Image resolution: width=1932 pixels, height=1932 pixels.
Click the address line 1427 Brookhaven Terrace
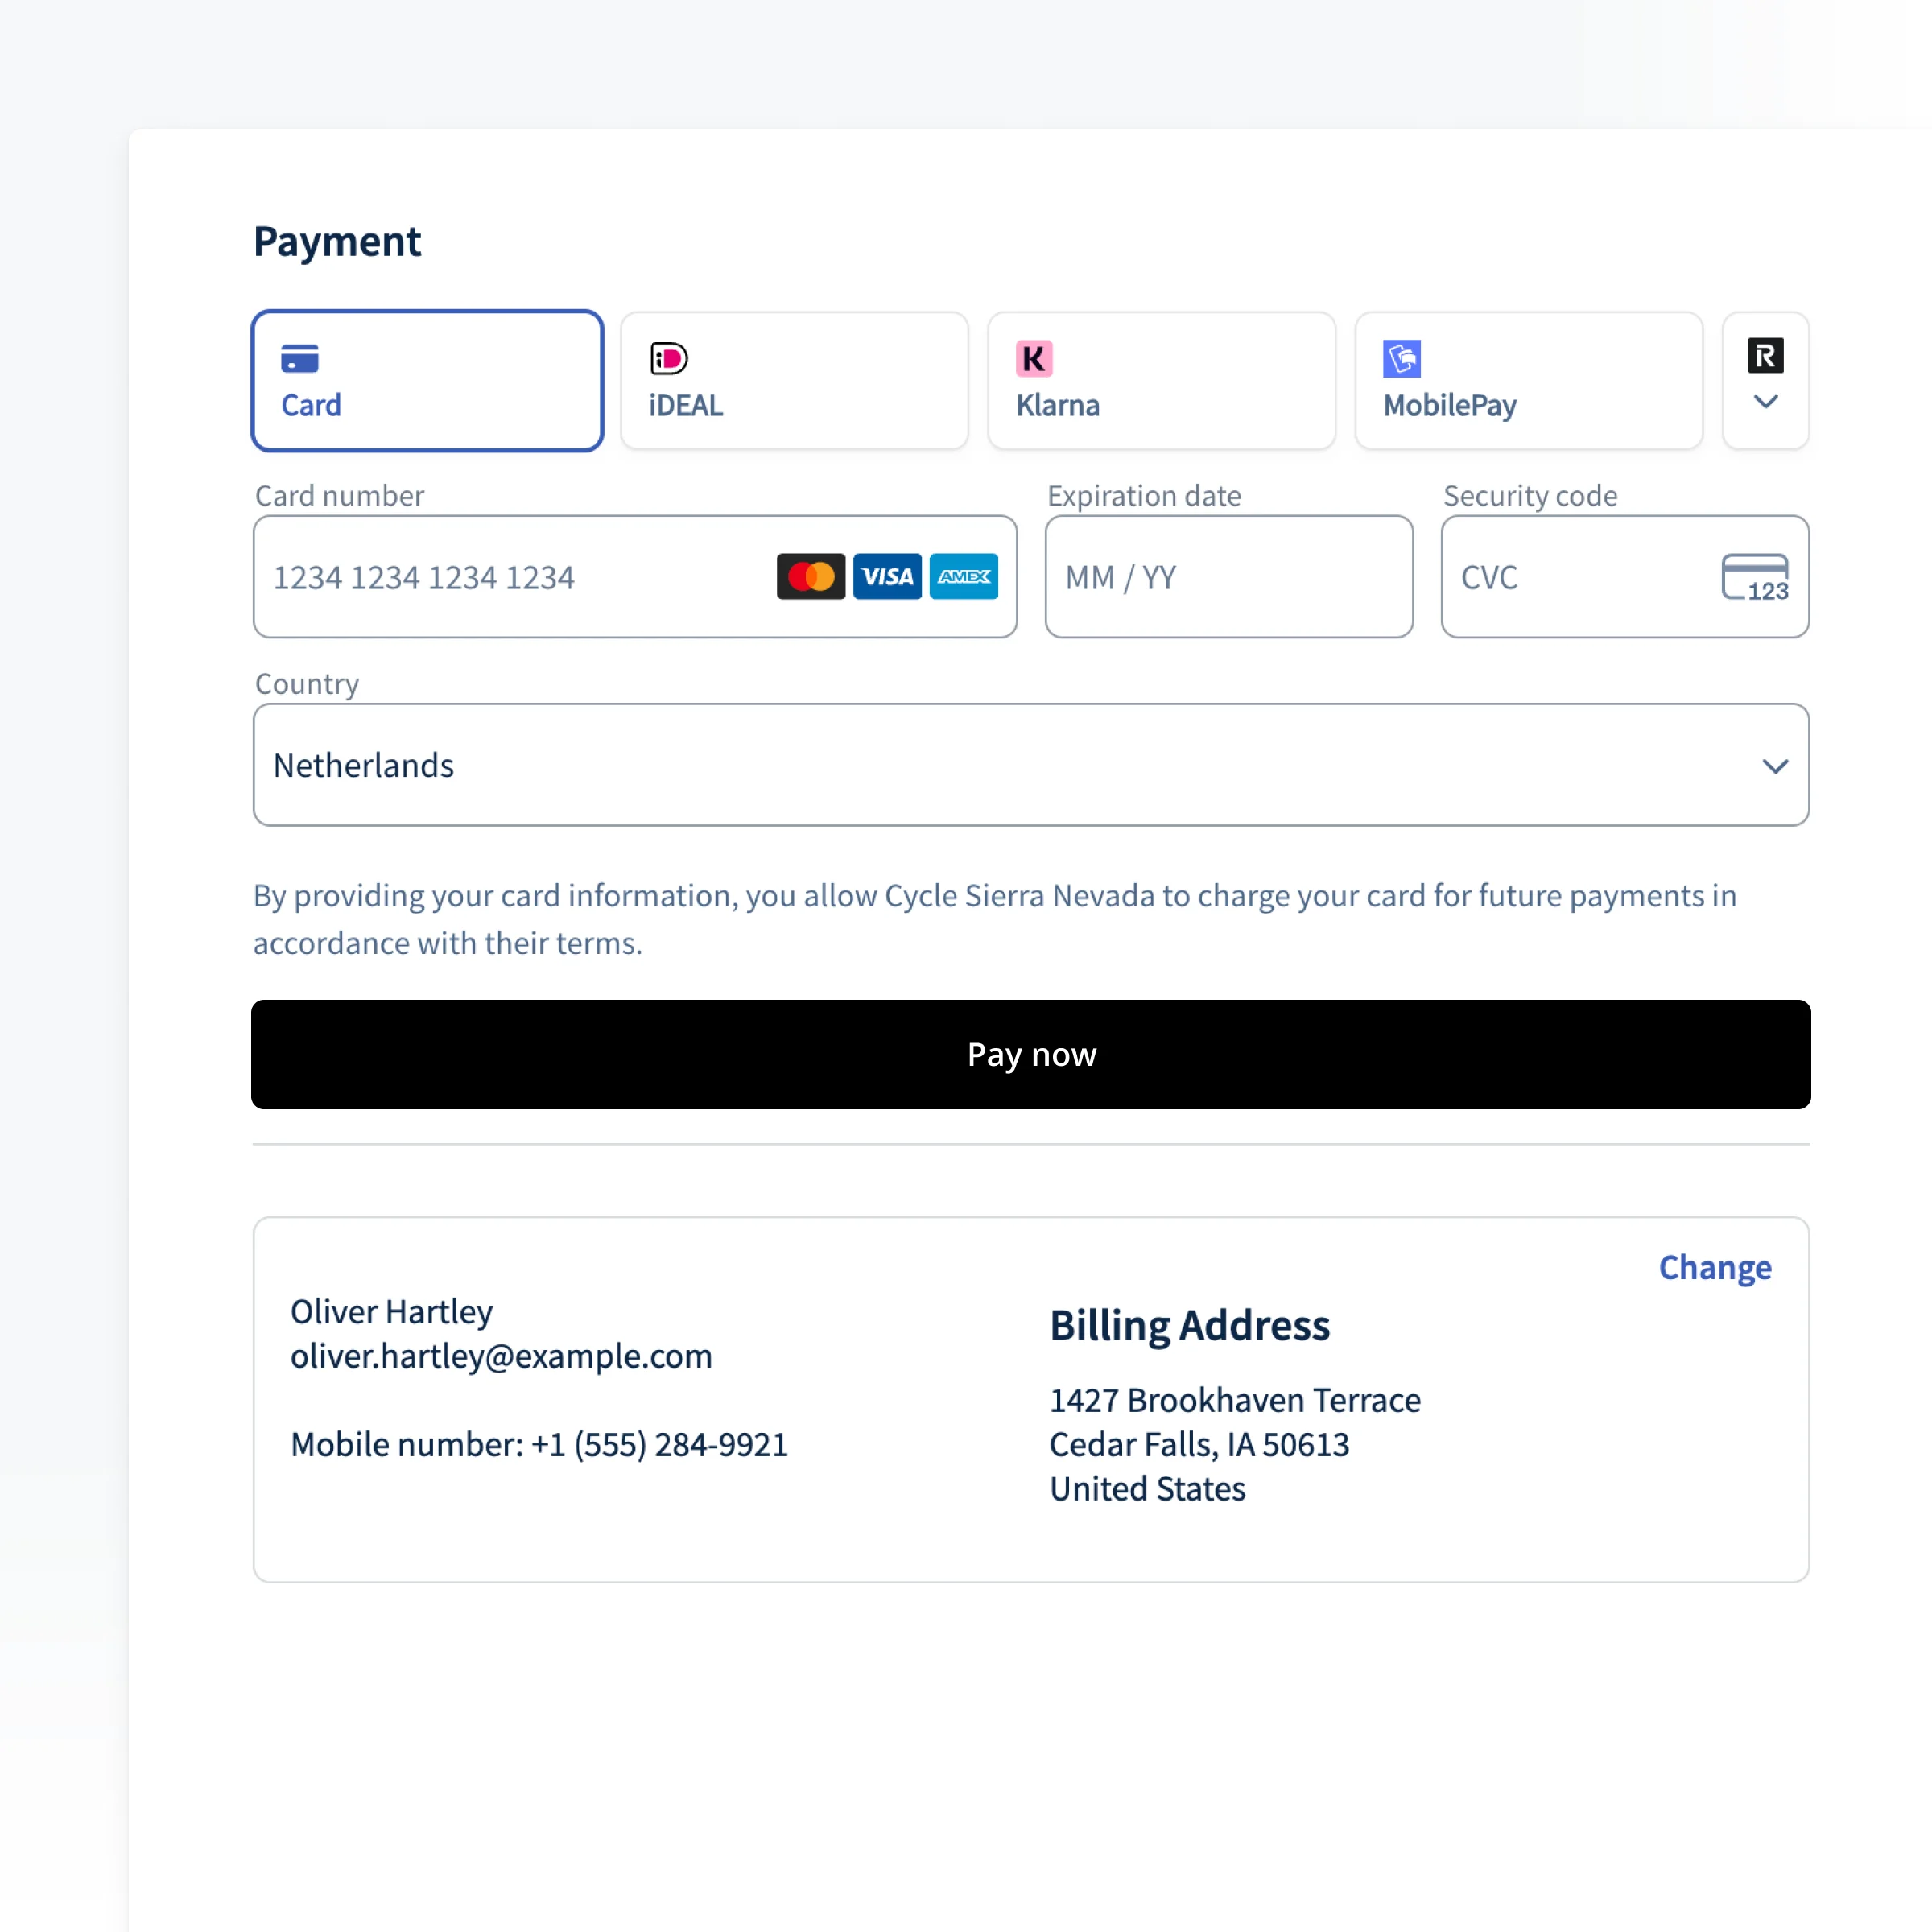point(1234,1400)
